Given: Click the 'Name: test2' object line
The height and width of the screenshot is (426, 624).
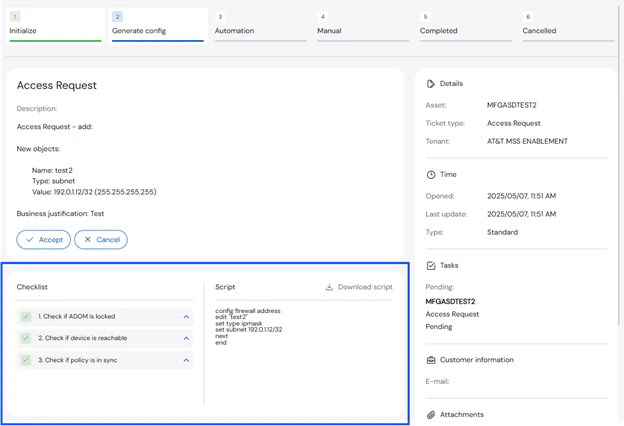Looking at the screenshot, I should (52, 170).
